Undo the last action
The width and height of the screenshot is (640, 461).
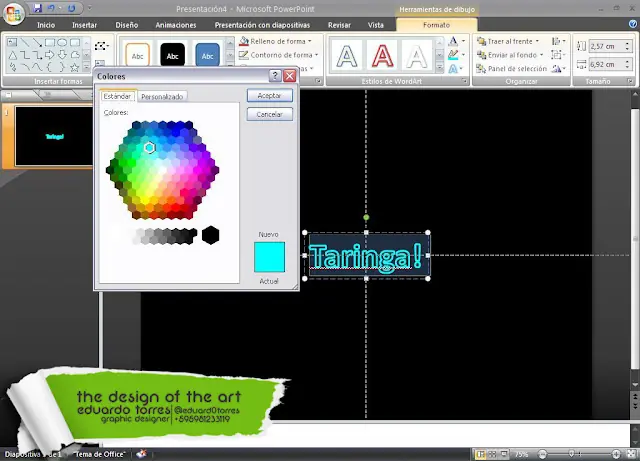coord(51,8)
